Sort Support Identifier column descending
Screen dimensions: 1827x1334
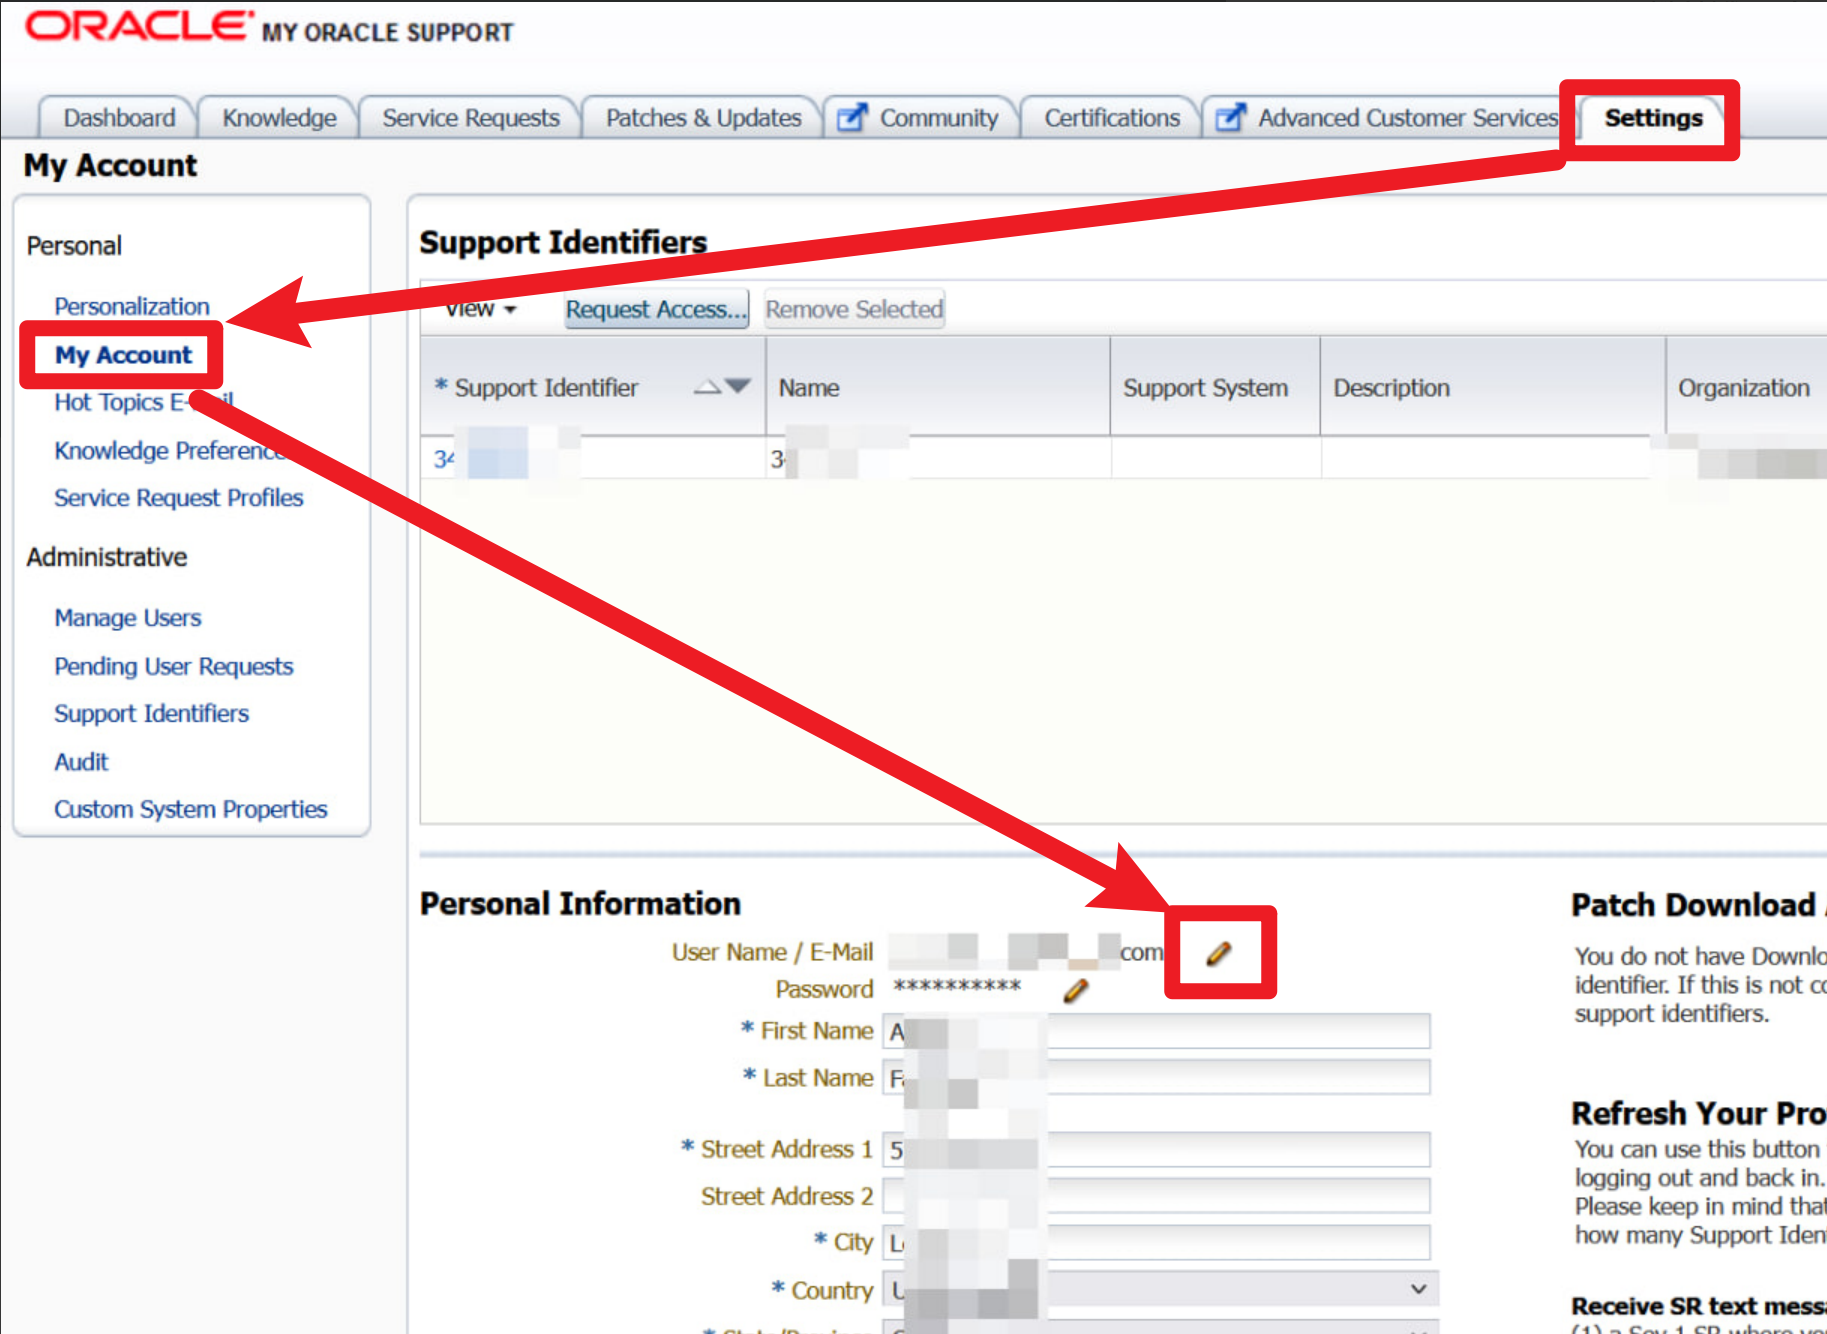[x=738, y=386]
